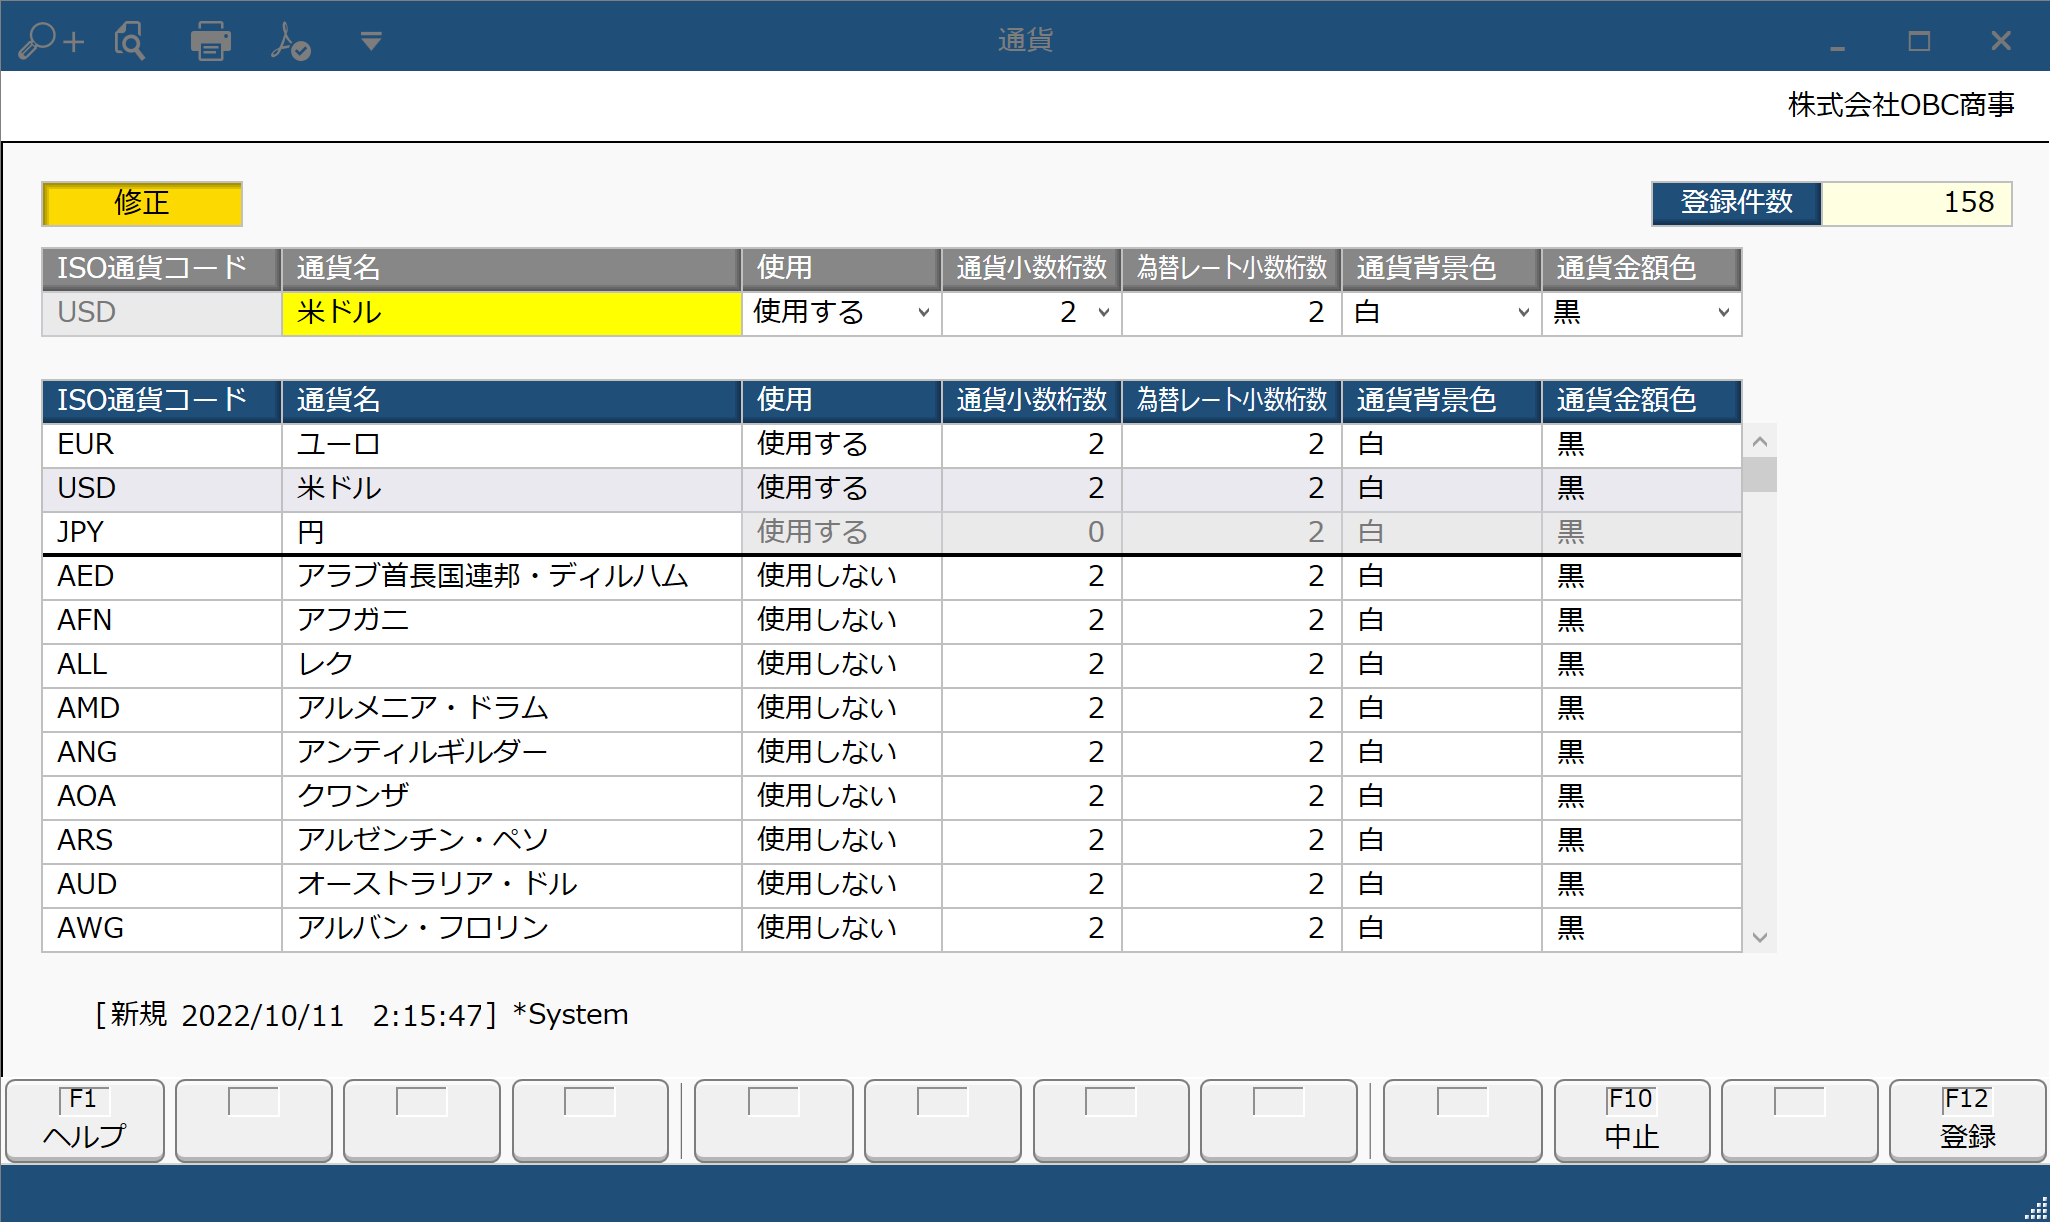Click the F10 中止 button
This screenshot has height=1222, width=2050.
click(1632, 1120)
